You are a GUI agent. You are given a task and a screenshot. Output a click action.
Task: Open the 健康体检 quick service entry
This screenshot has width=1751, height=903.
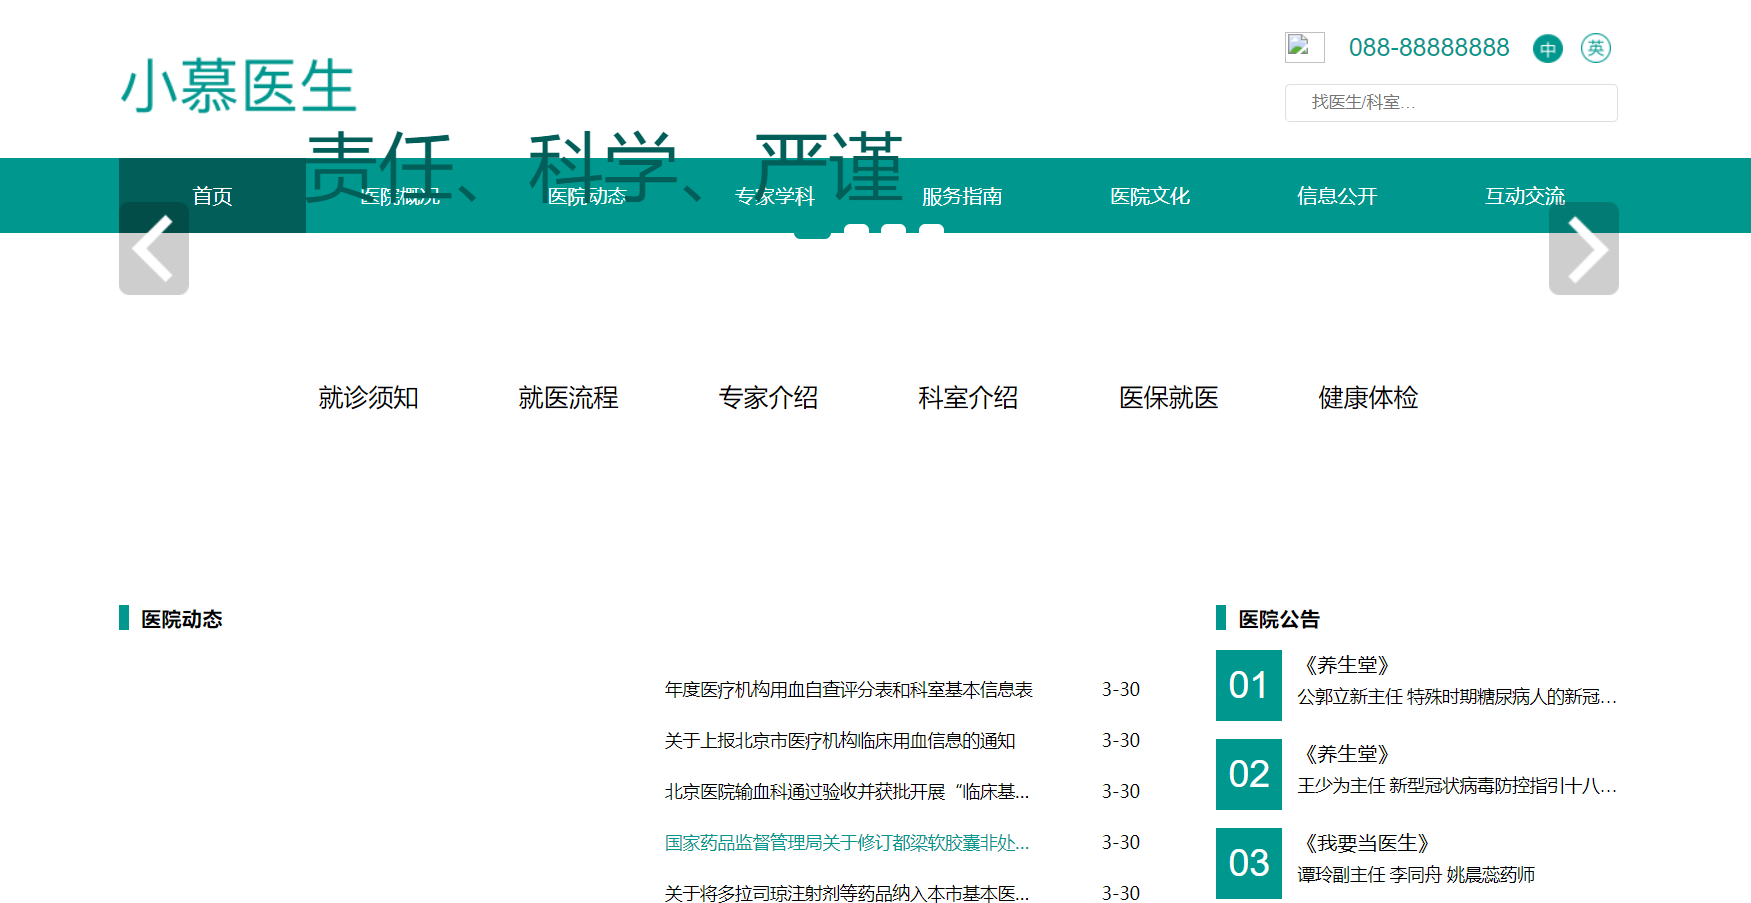(1368, 398)
